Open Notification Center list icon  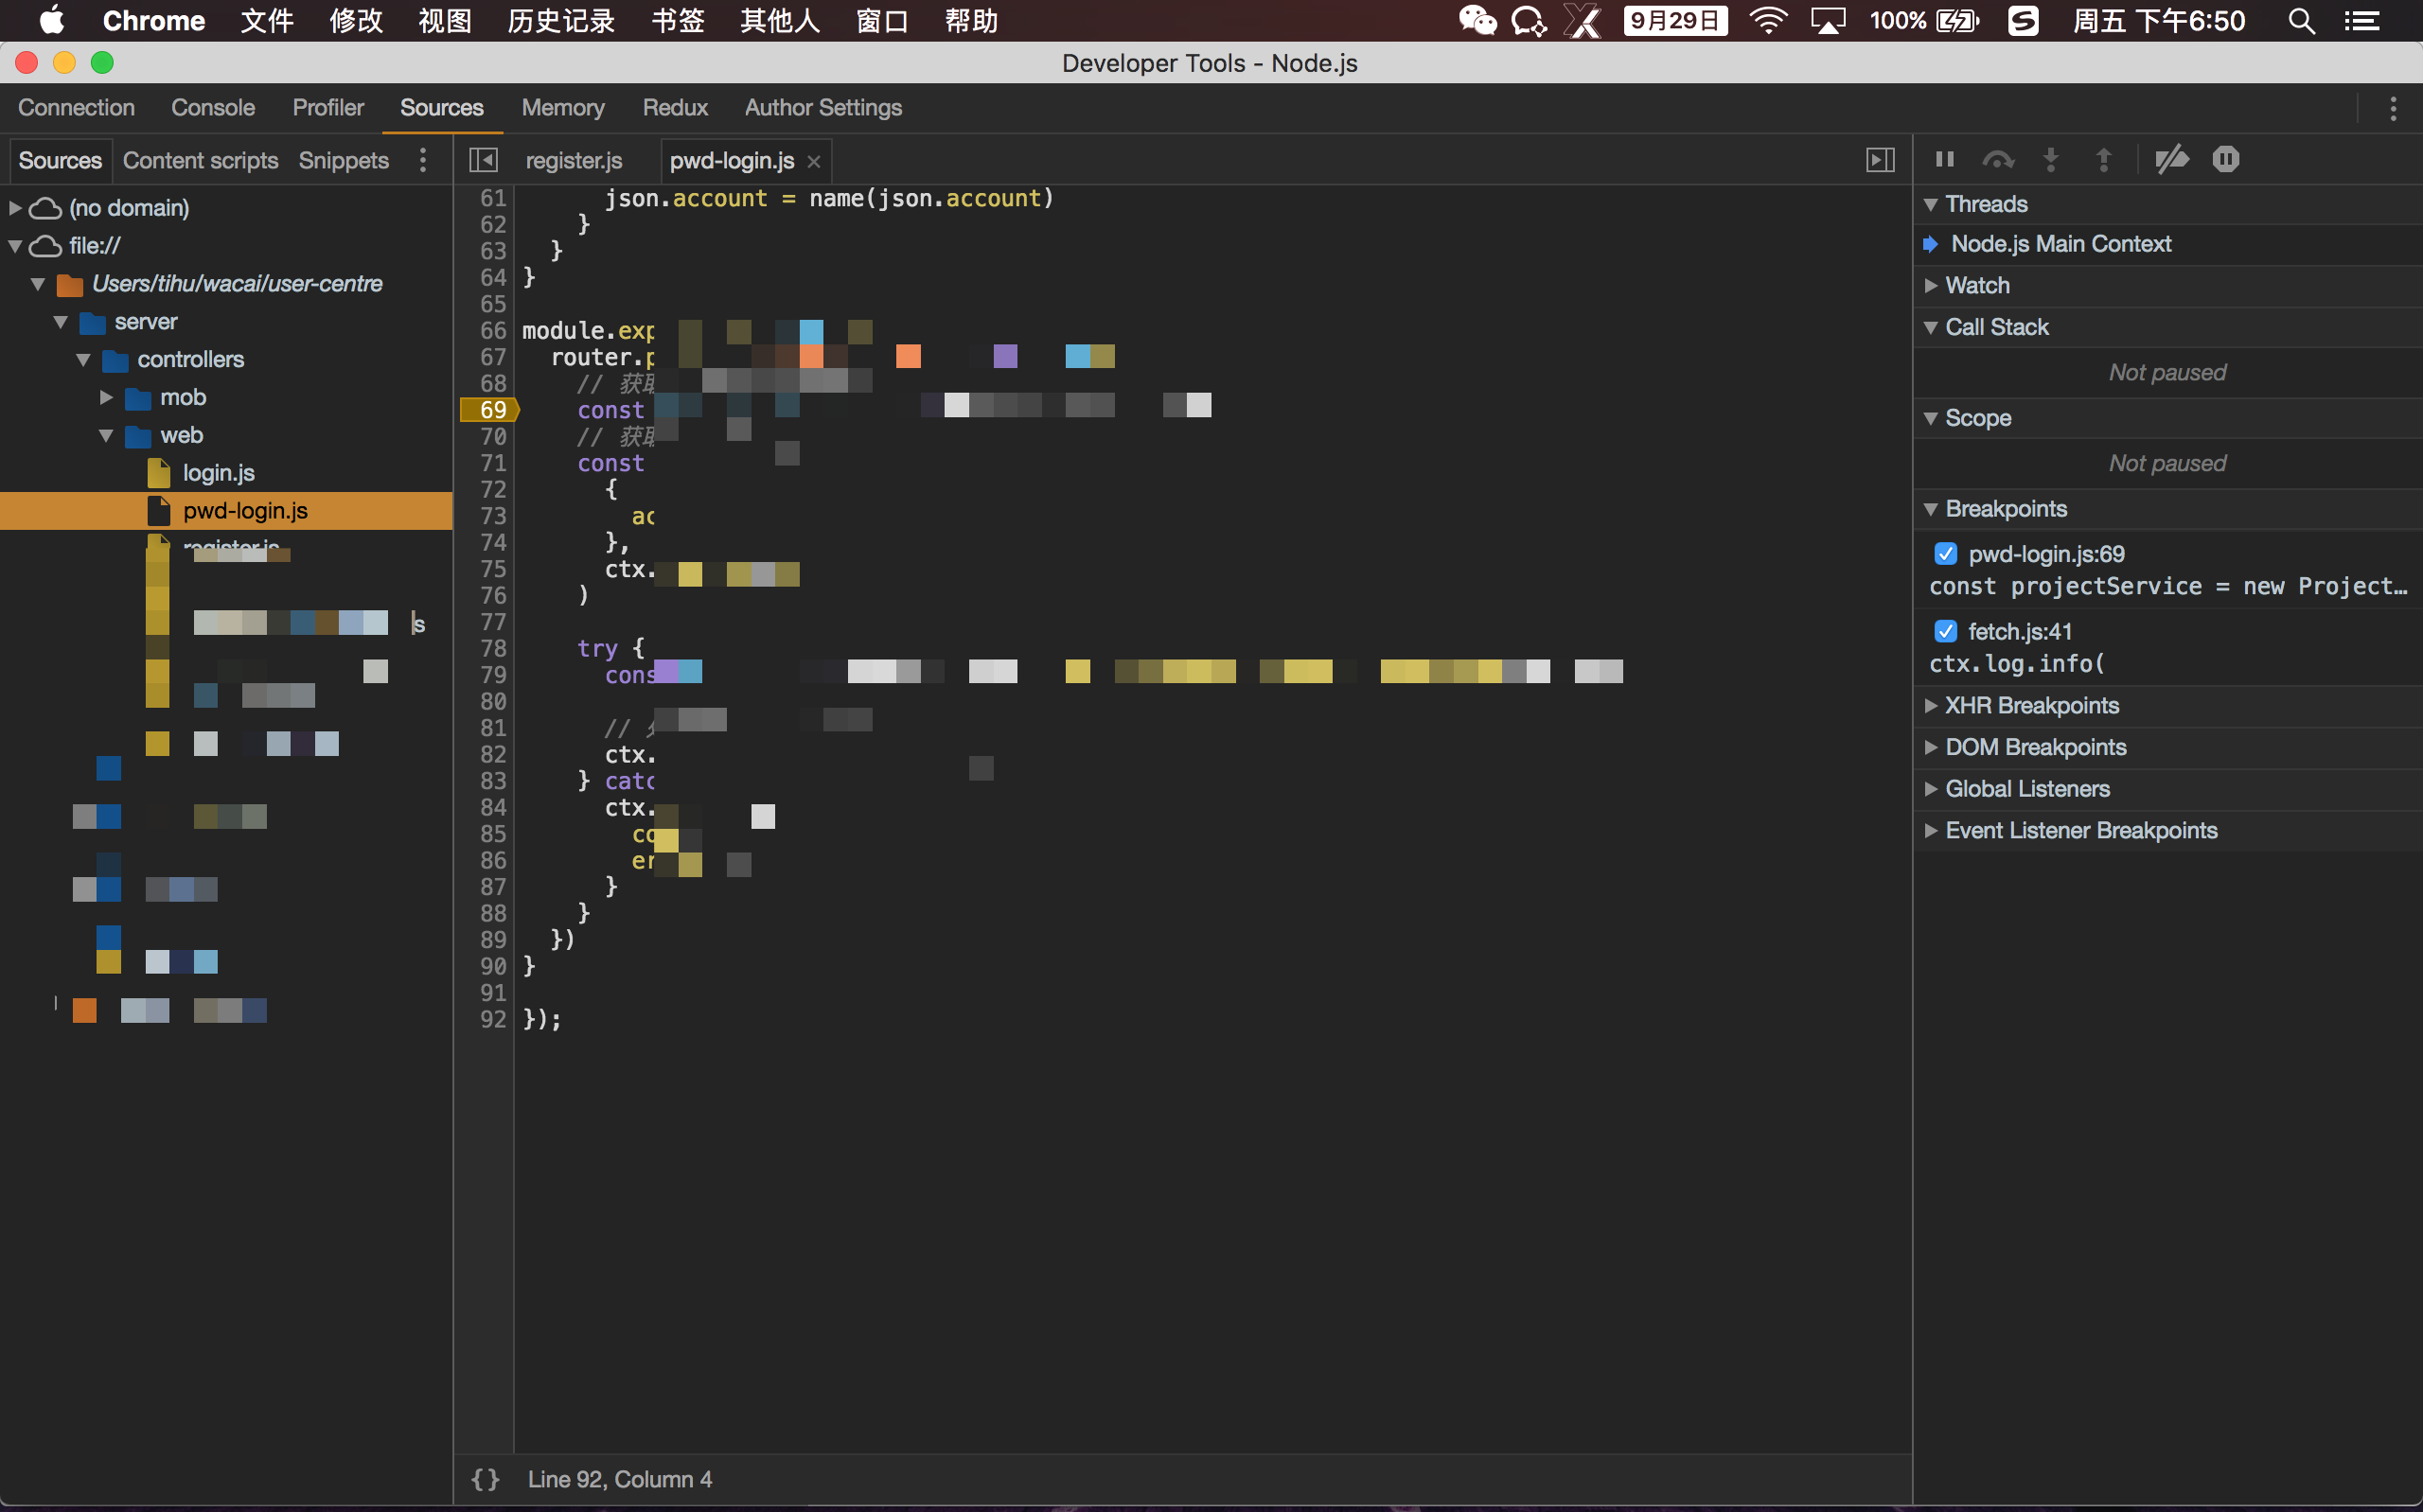point(2362,21)
